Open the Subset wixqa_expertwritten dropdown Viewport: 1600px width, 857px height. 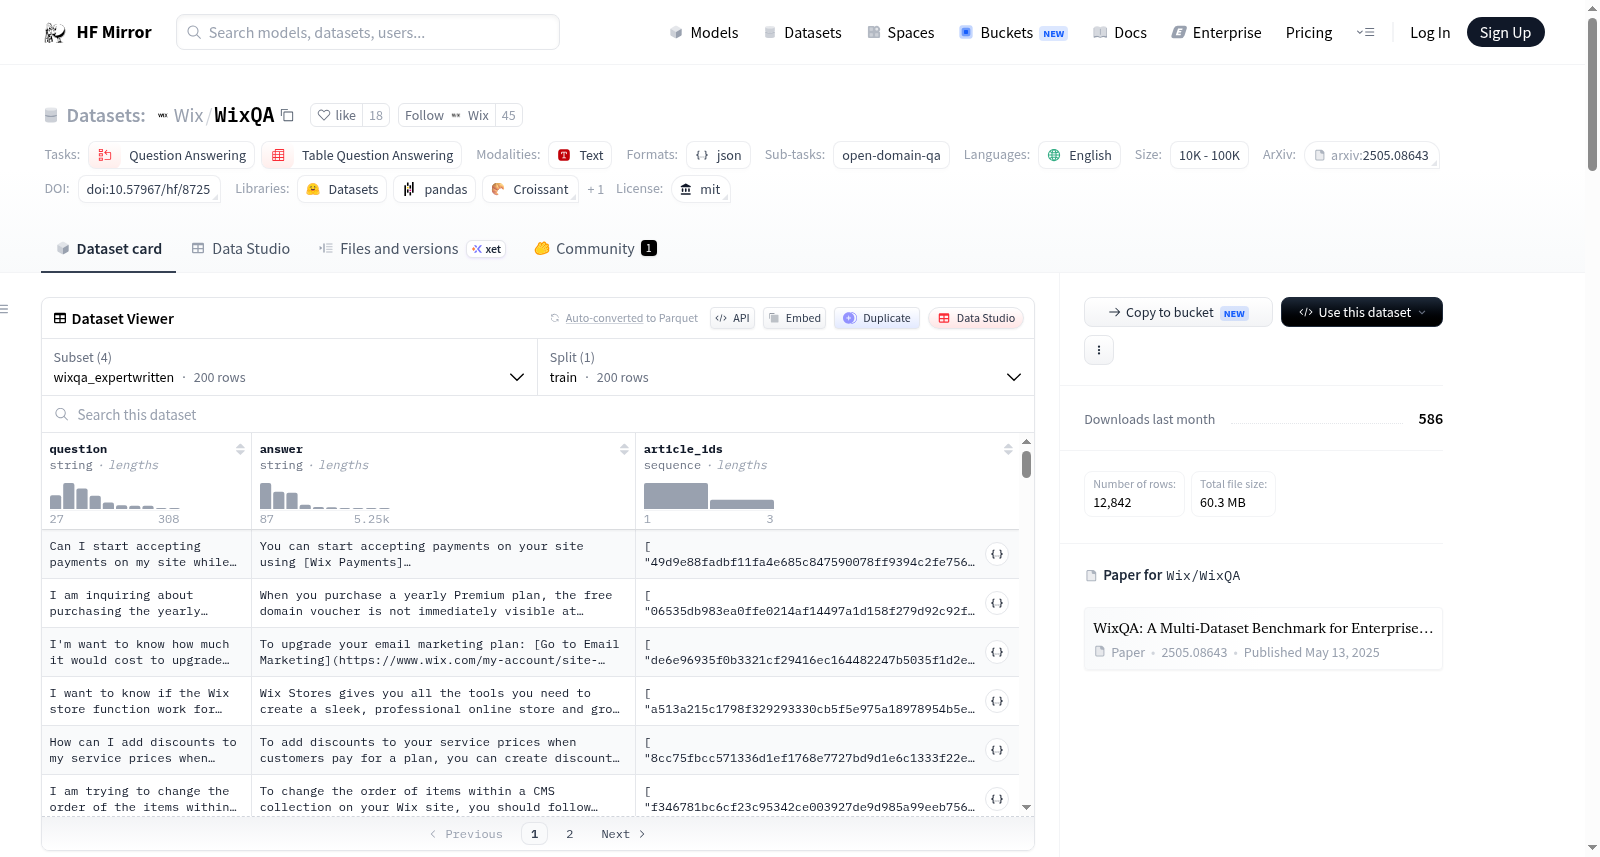point(289,368)
